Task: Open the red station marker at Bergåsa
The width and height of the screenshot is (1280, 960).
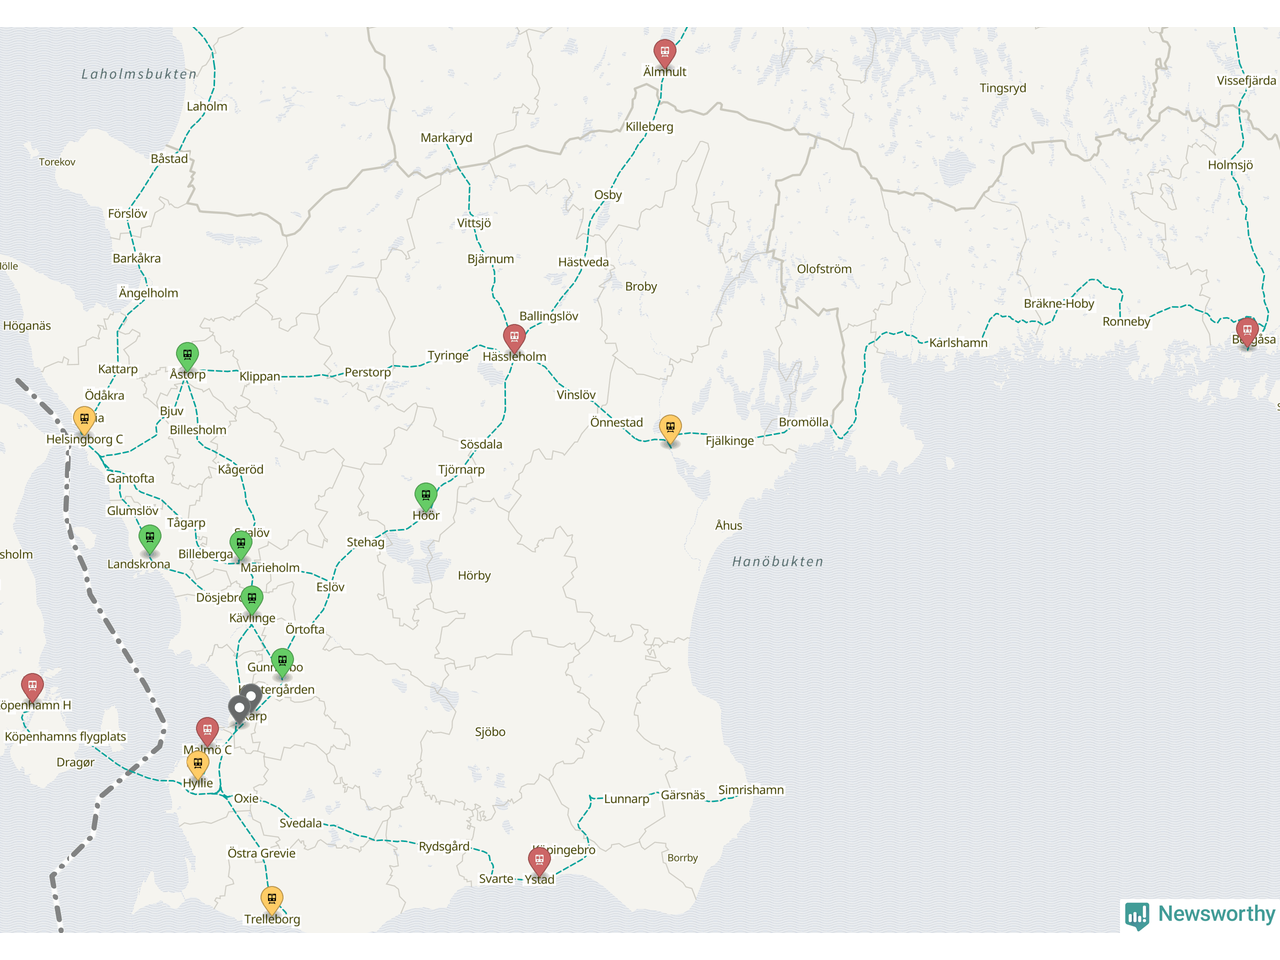Action: [1247, 331]
